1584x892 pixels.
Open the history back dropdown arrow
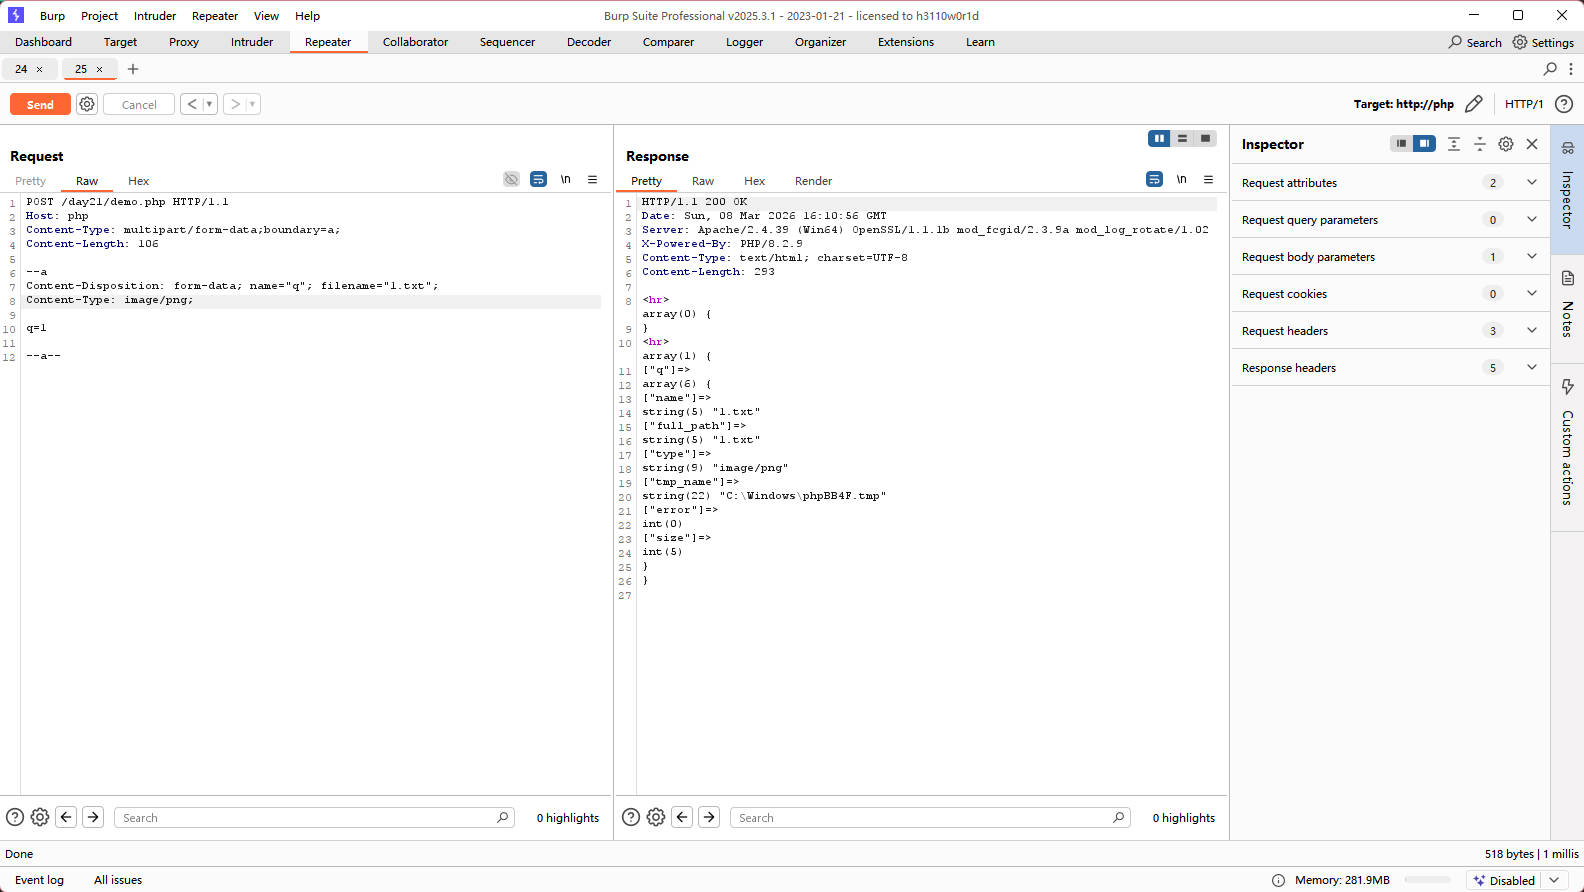click(x=209, y=104)
